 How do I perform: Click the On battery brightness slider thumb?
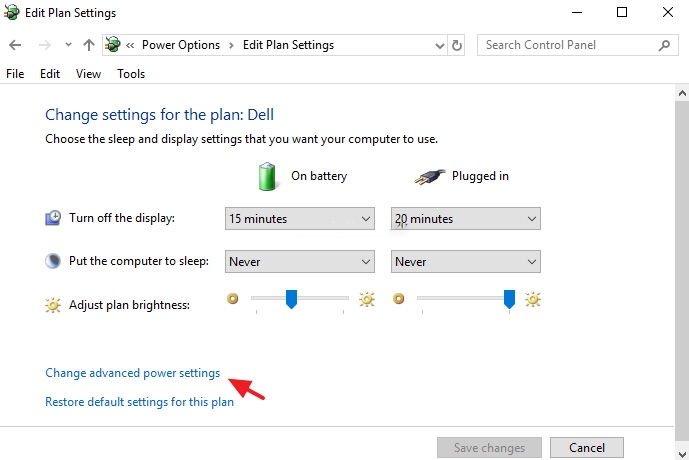tap(291, 298)
